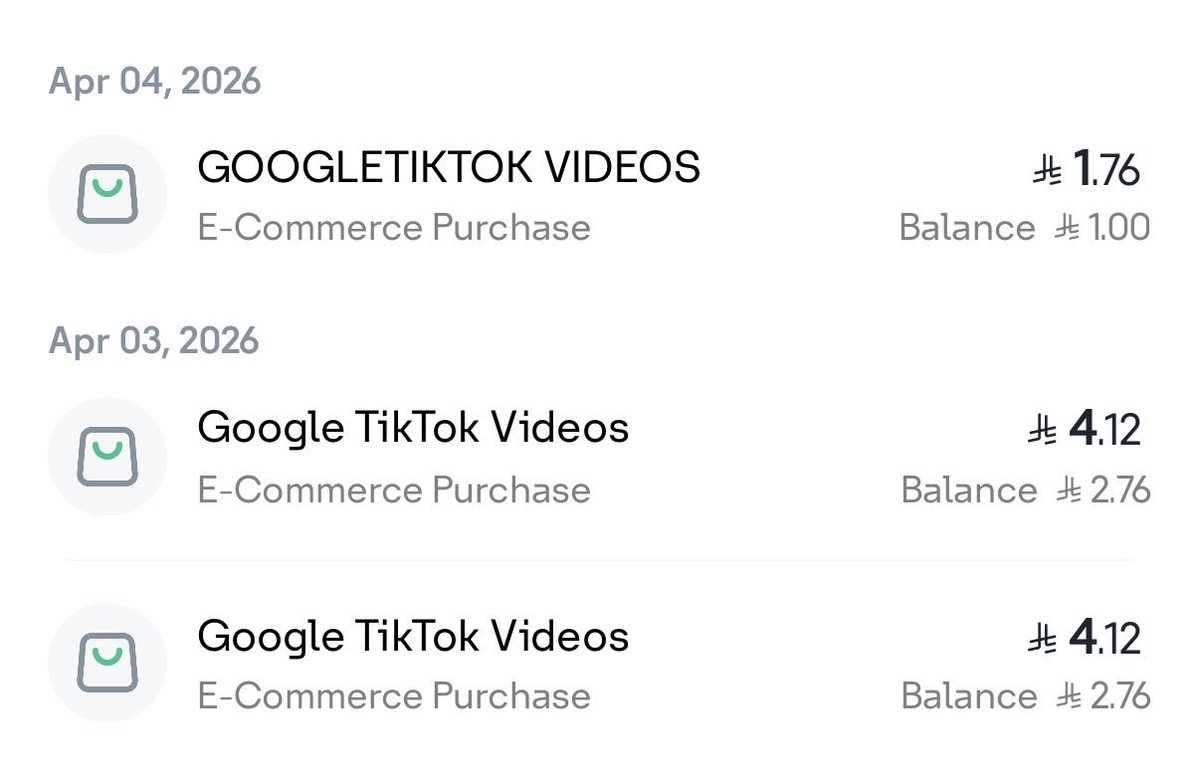
Task: Click the currency symbol in the bottom row's Balance 2.76
Action: point(1068,697)
